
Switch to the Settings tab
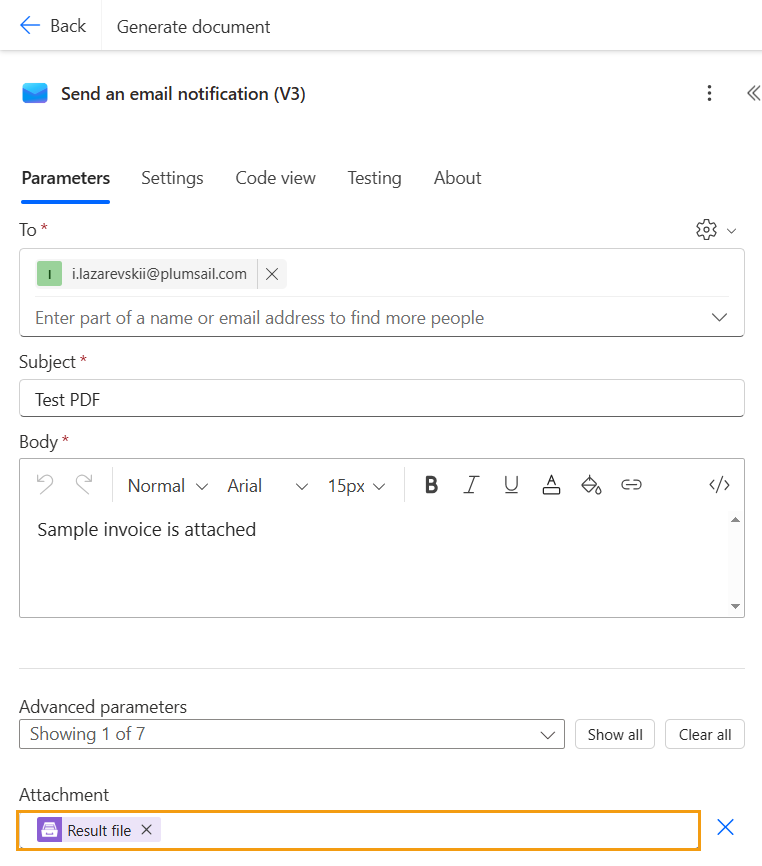pos(172,177)
